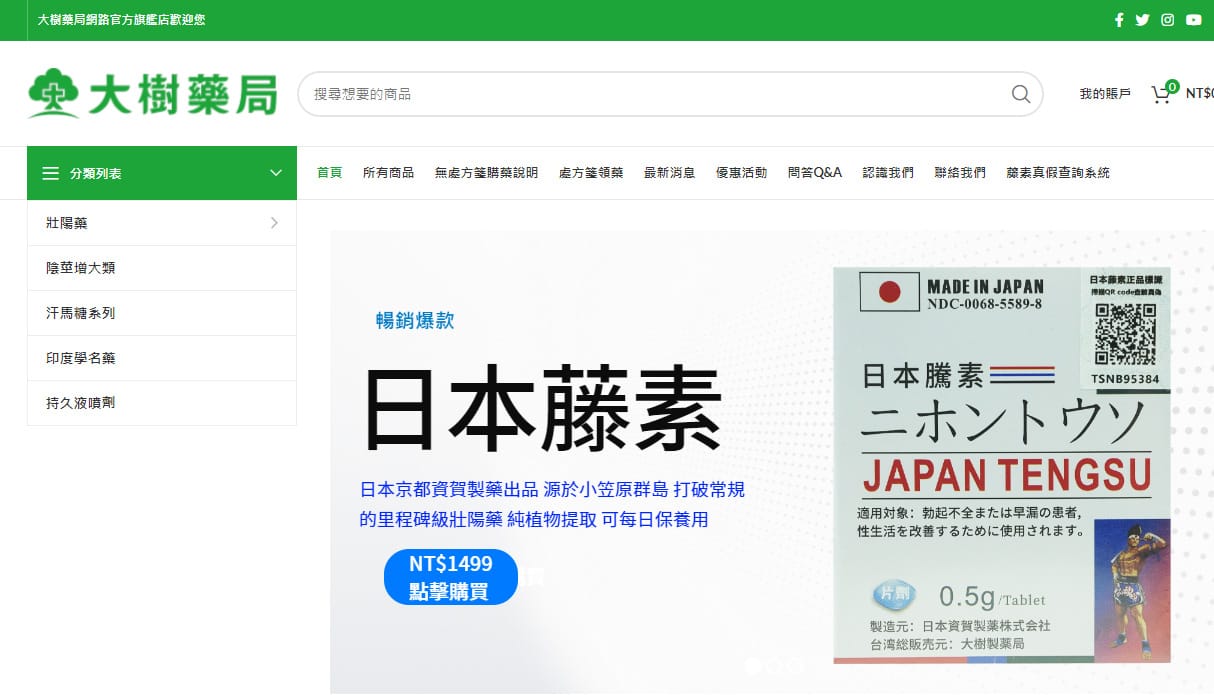Open the Instagram social icon
This screenshot has height=695, width=1214.
point(1167,20)
